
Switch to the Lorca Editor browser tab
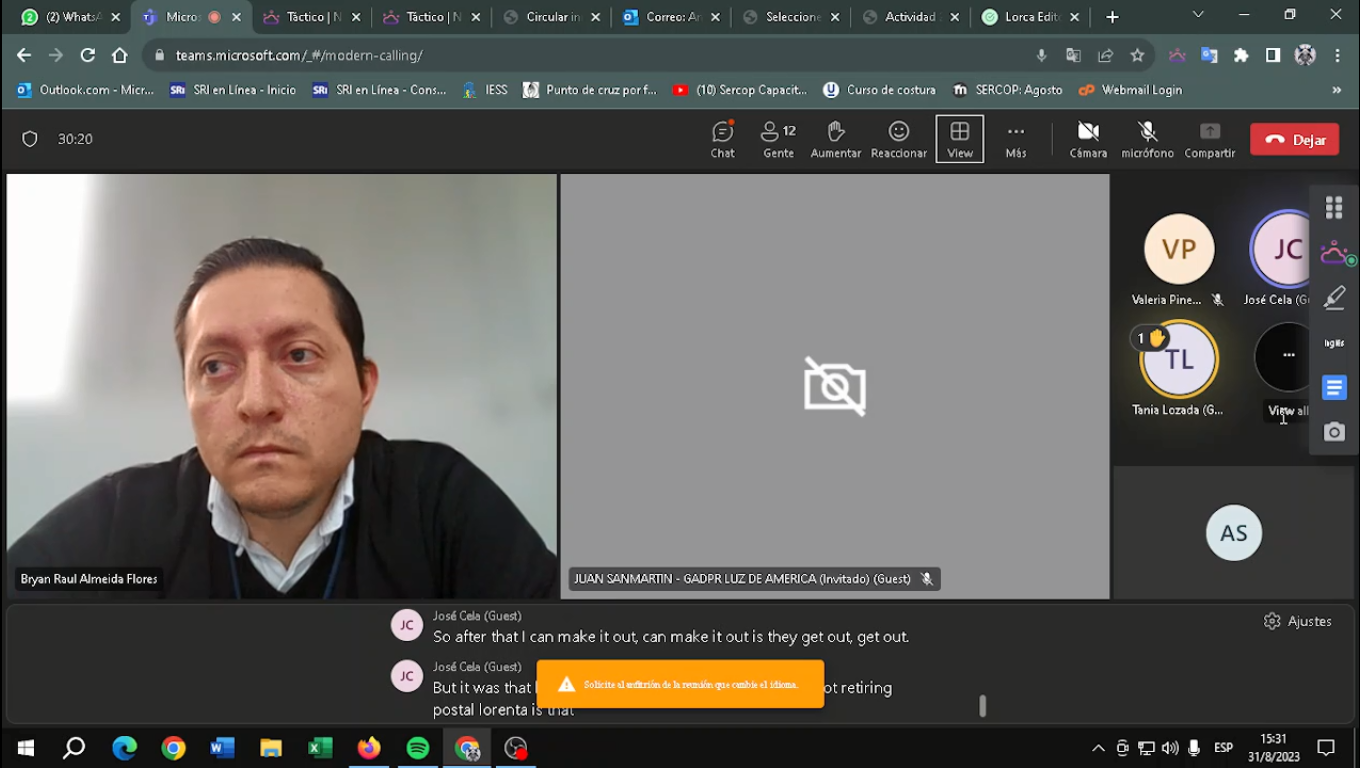coord(1030,17)
